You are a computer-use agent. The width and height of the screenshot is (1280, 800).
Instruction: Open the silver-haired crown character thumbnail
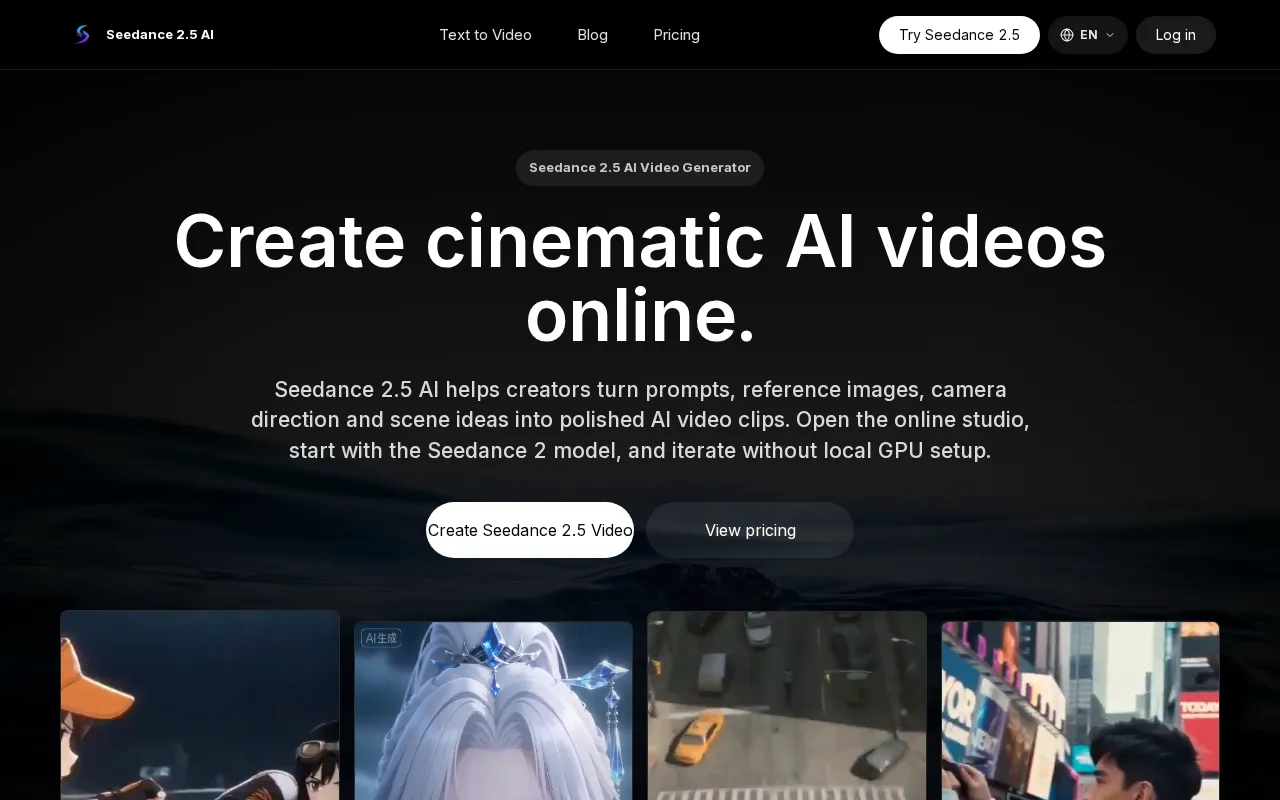[x=493, y=711]
